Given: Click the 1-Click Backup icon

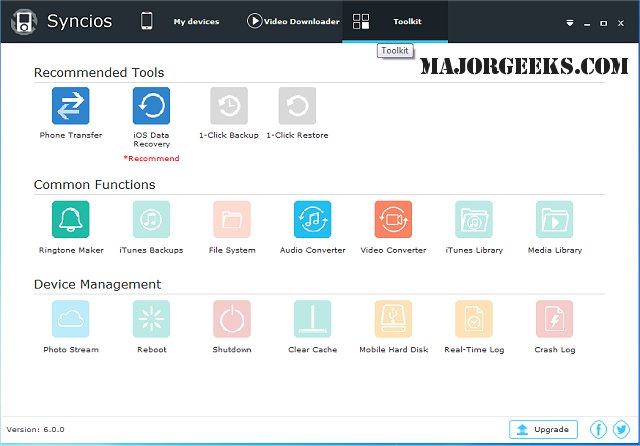Looking at the screenshot, I should coord(229,106).
